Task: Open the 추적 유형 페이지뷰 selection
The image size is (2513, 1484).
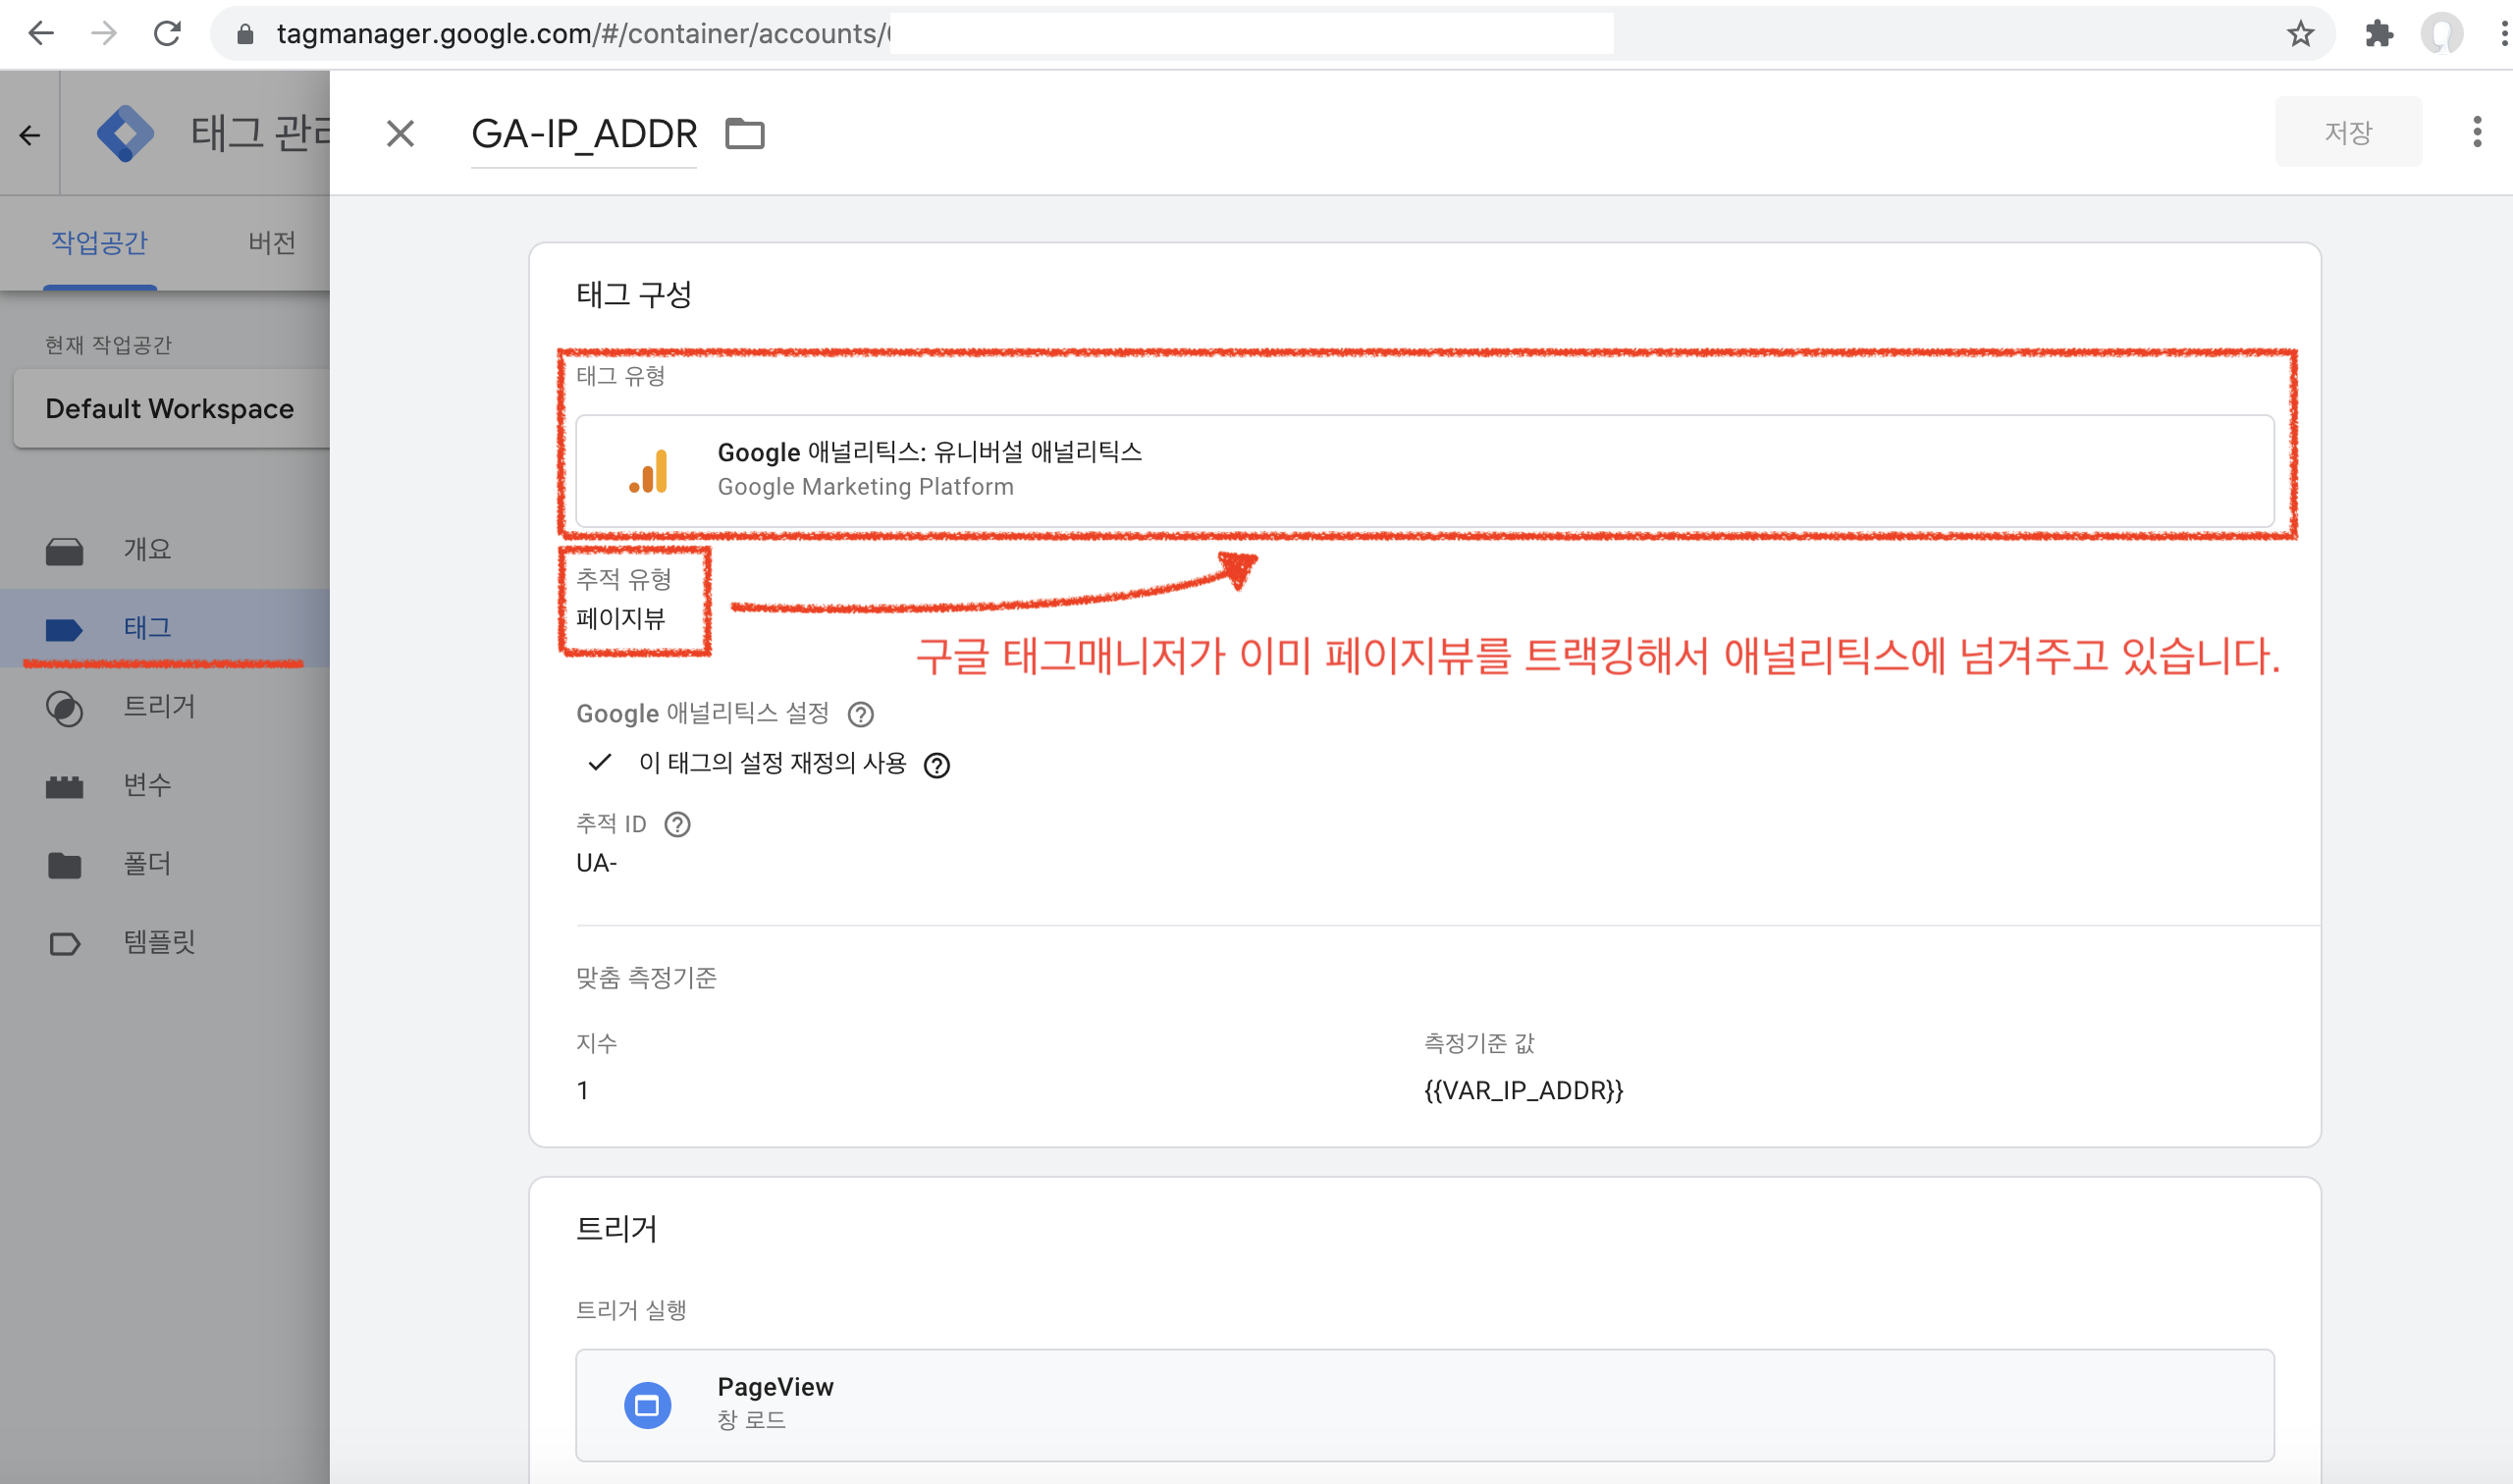Action: point(621,618)
